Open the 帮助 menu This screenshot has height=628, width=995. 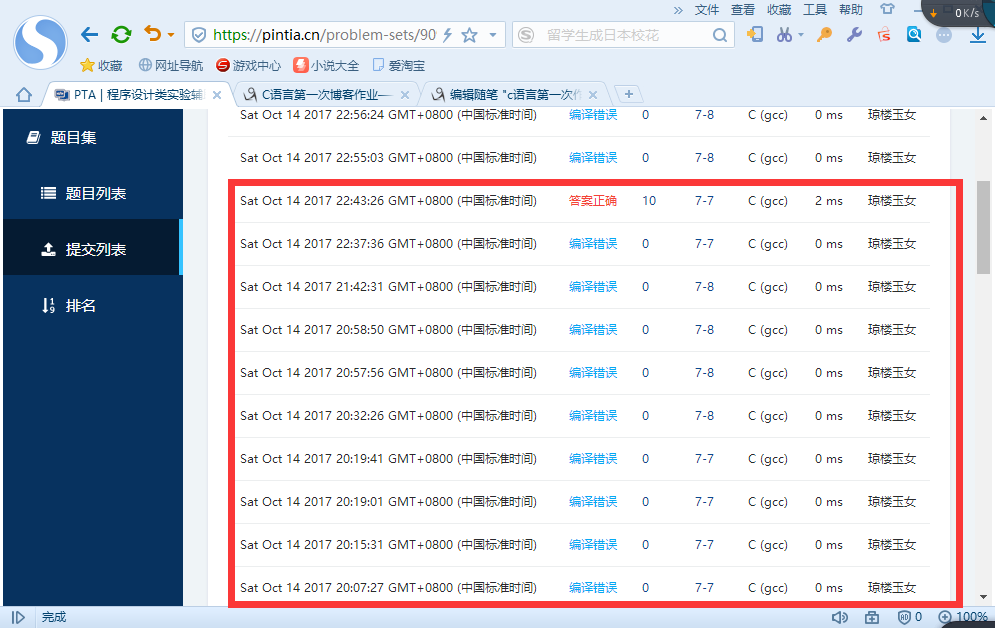(x=851, y=10)
